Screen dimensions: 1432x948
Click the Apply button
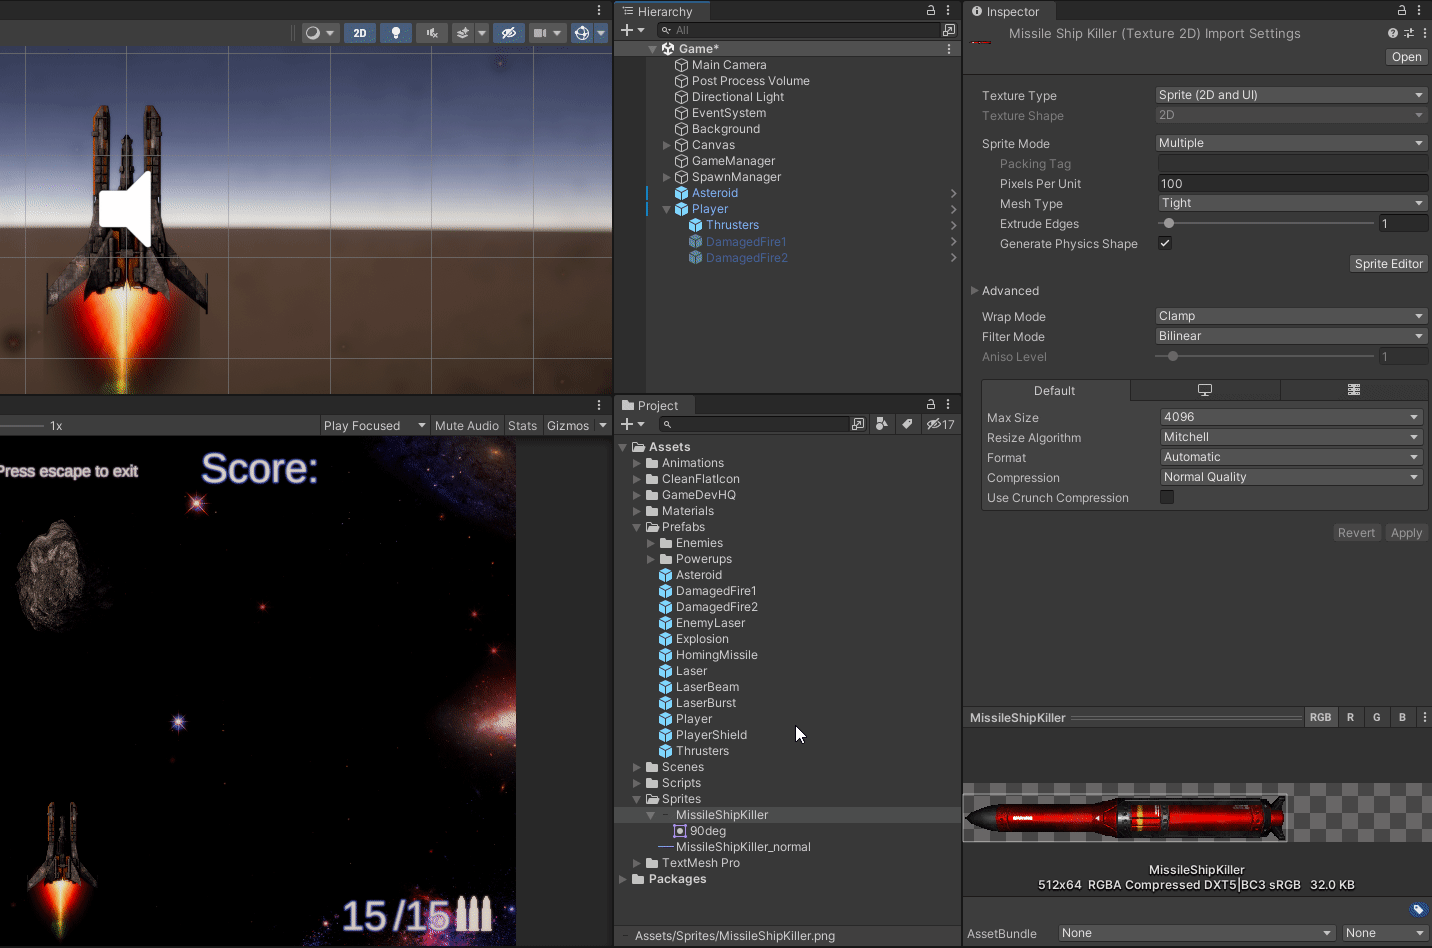1406,533
